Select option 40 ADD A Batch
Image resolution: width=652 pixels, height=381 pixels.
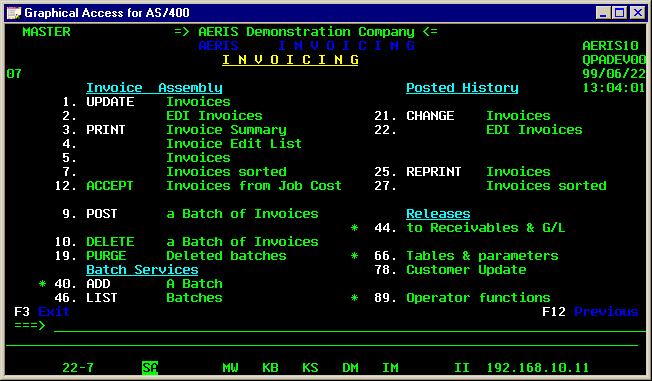138,284
